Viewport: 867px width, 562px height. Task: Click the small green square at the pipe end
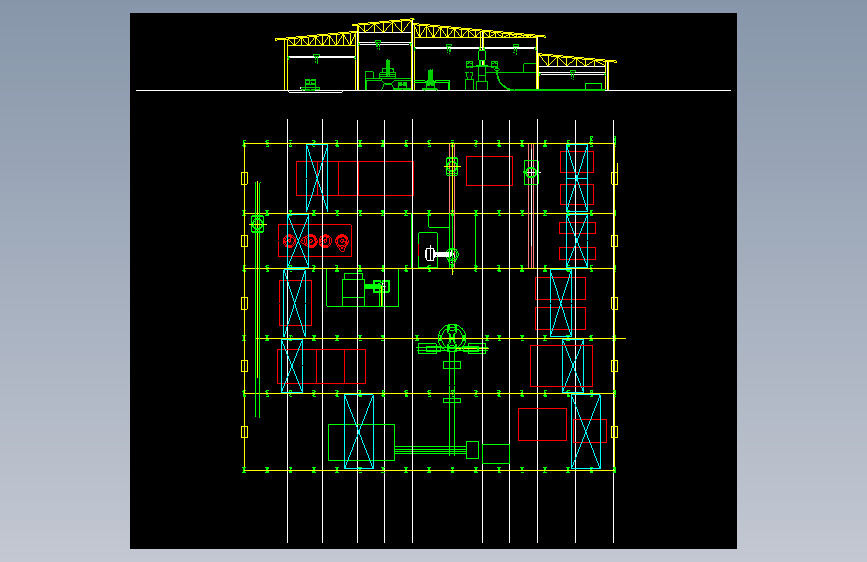[x=472, y=450]
